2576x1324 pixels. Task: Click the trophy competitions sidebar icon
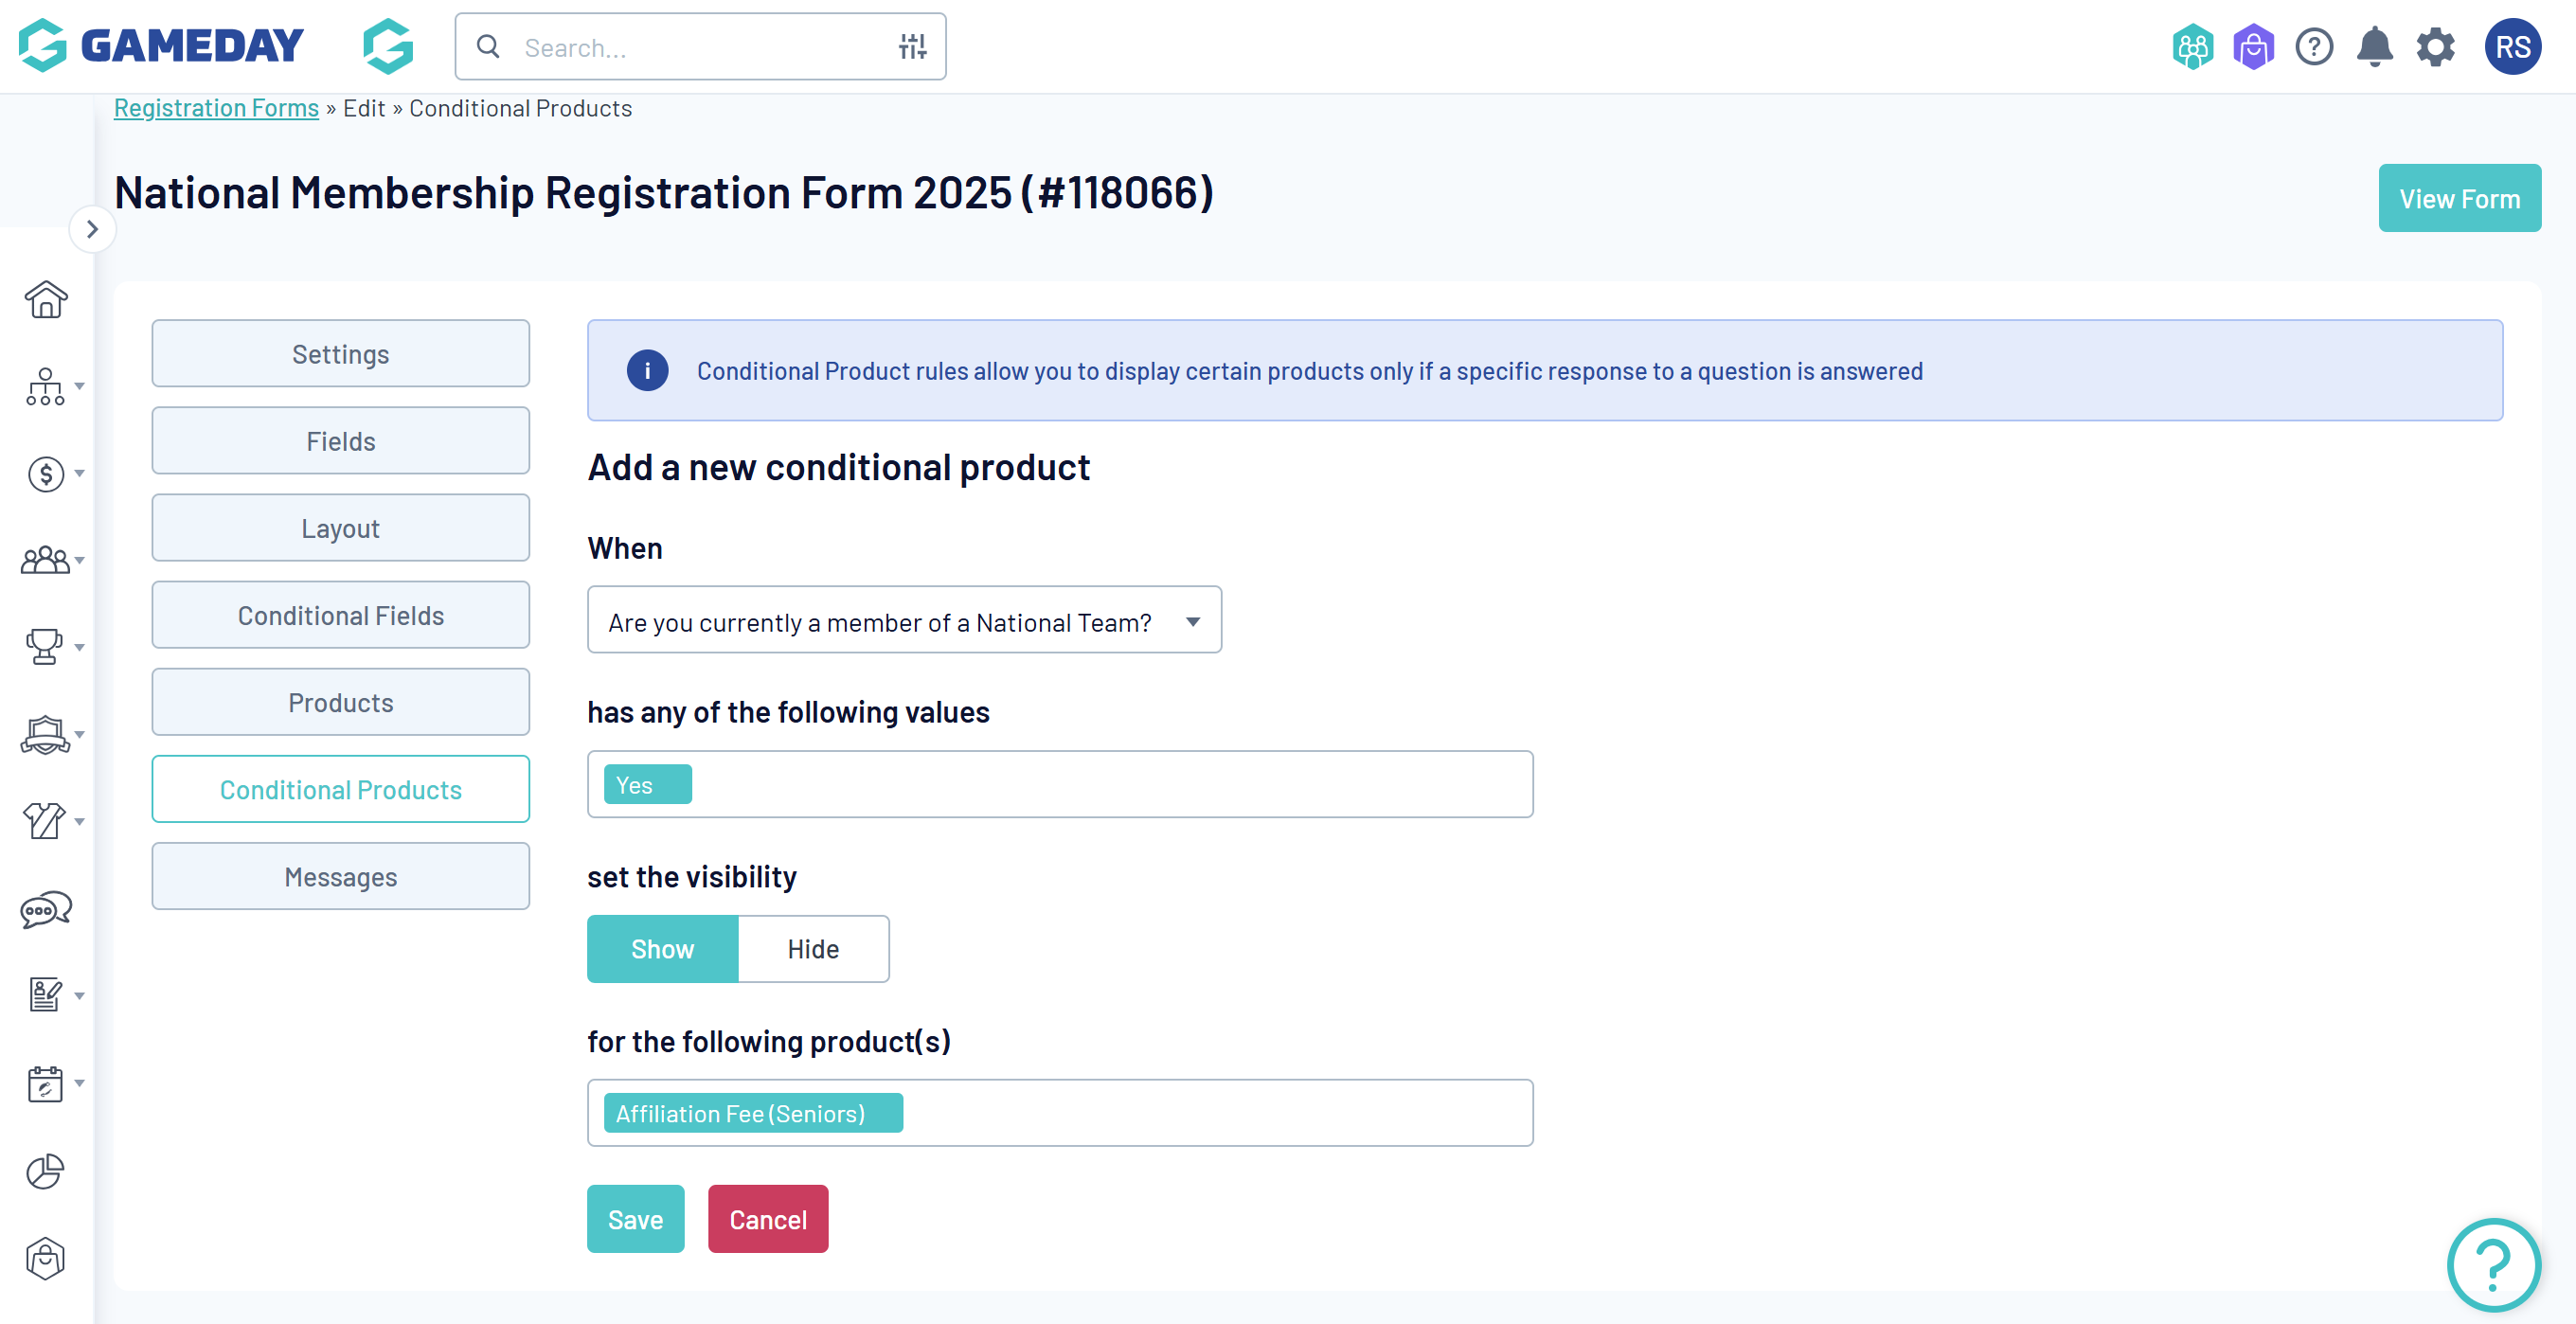coord(44,646)
